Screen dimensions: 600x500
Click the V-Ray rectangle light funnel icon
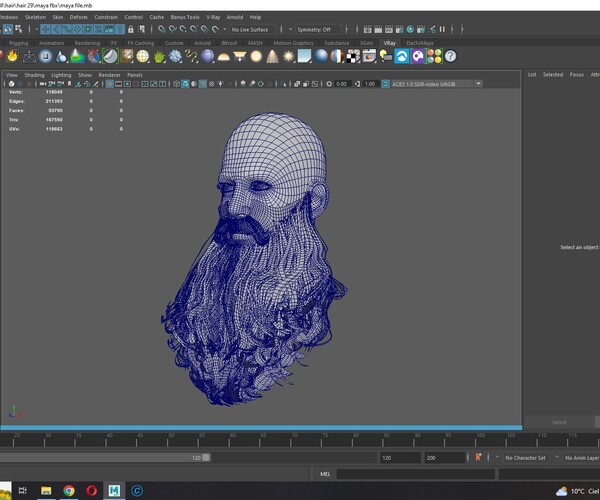pyautogui.click(x=240, y=56)
